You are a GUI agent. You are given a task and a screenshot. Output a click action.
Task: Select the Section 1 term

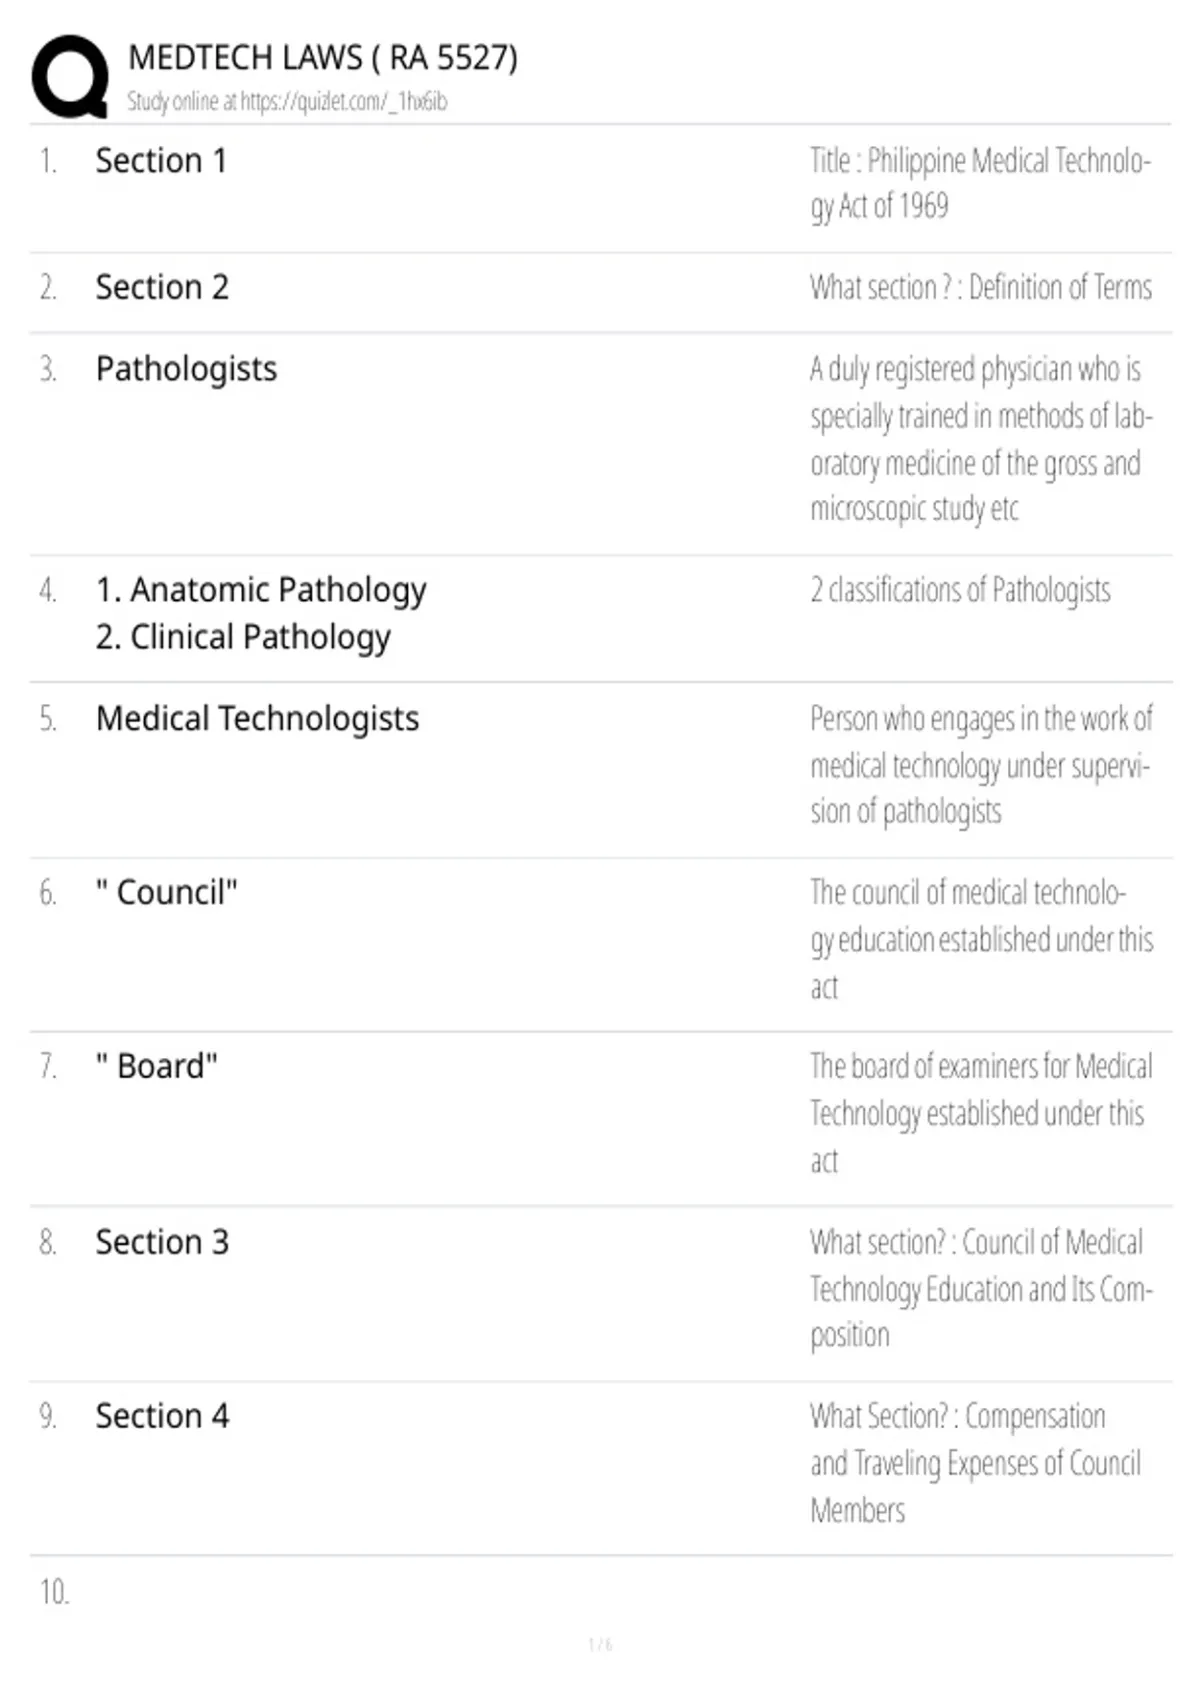(x=161, y=160)
